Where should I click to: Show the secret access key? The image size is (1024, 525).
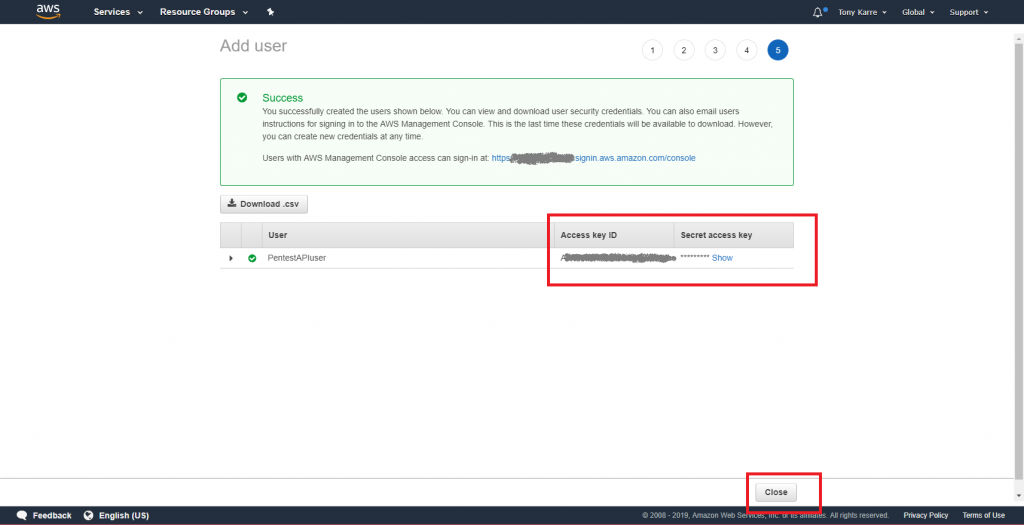point(722,258)
